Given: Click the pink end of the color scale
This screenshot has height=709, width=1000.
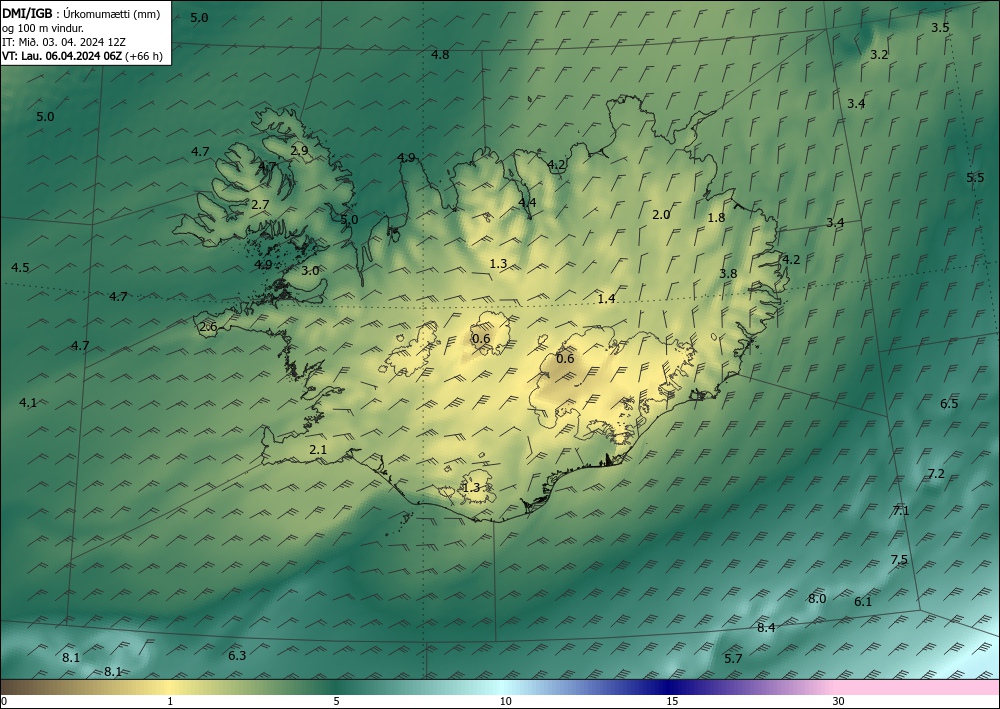Looking at the screenshot, I should pyautogui.click(x=918, y=687).
